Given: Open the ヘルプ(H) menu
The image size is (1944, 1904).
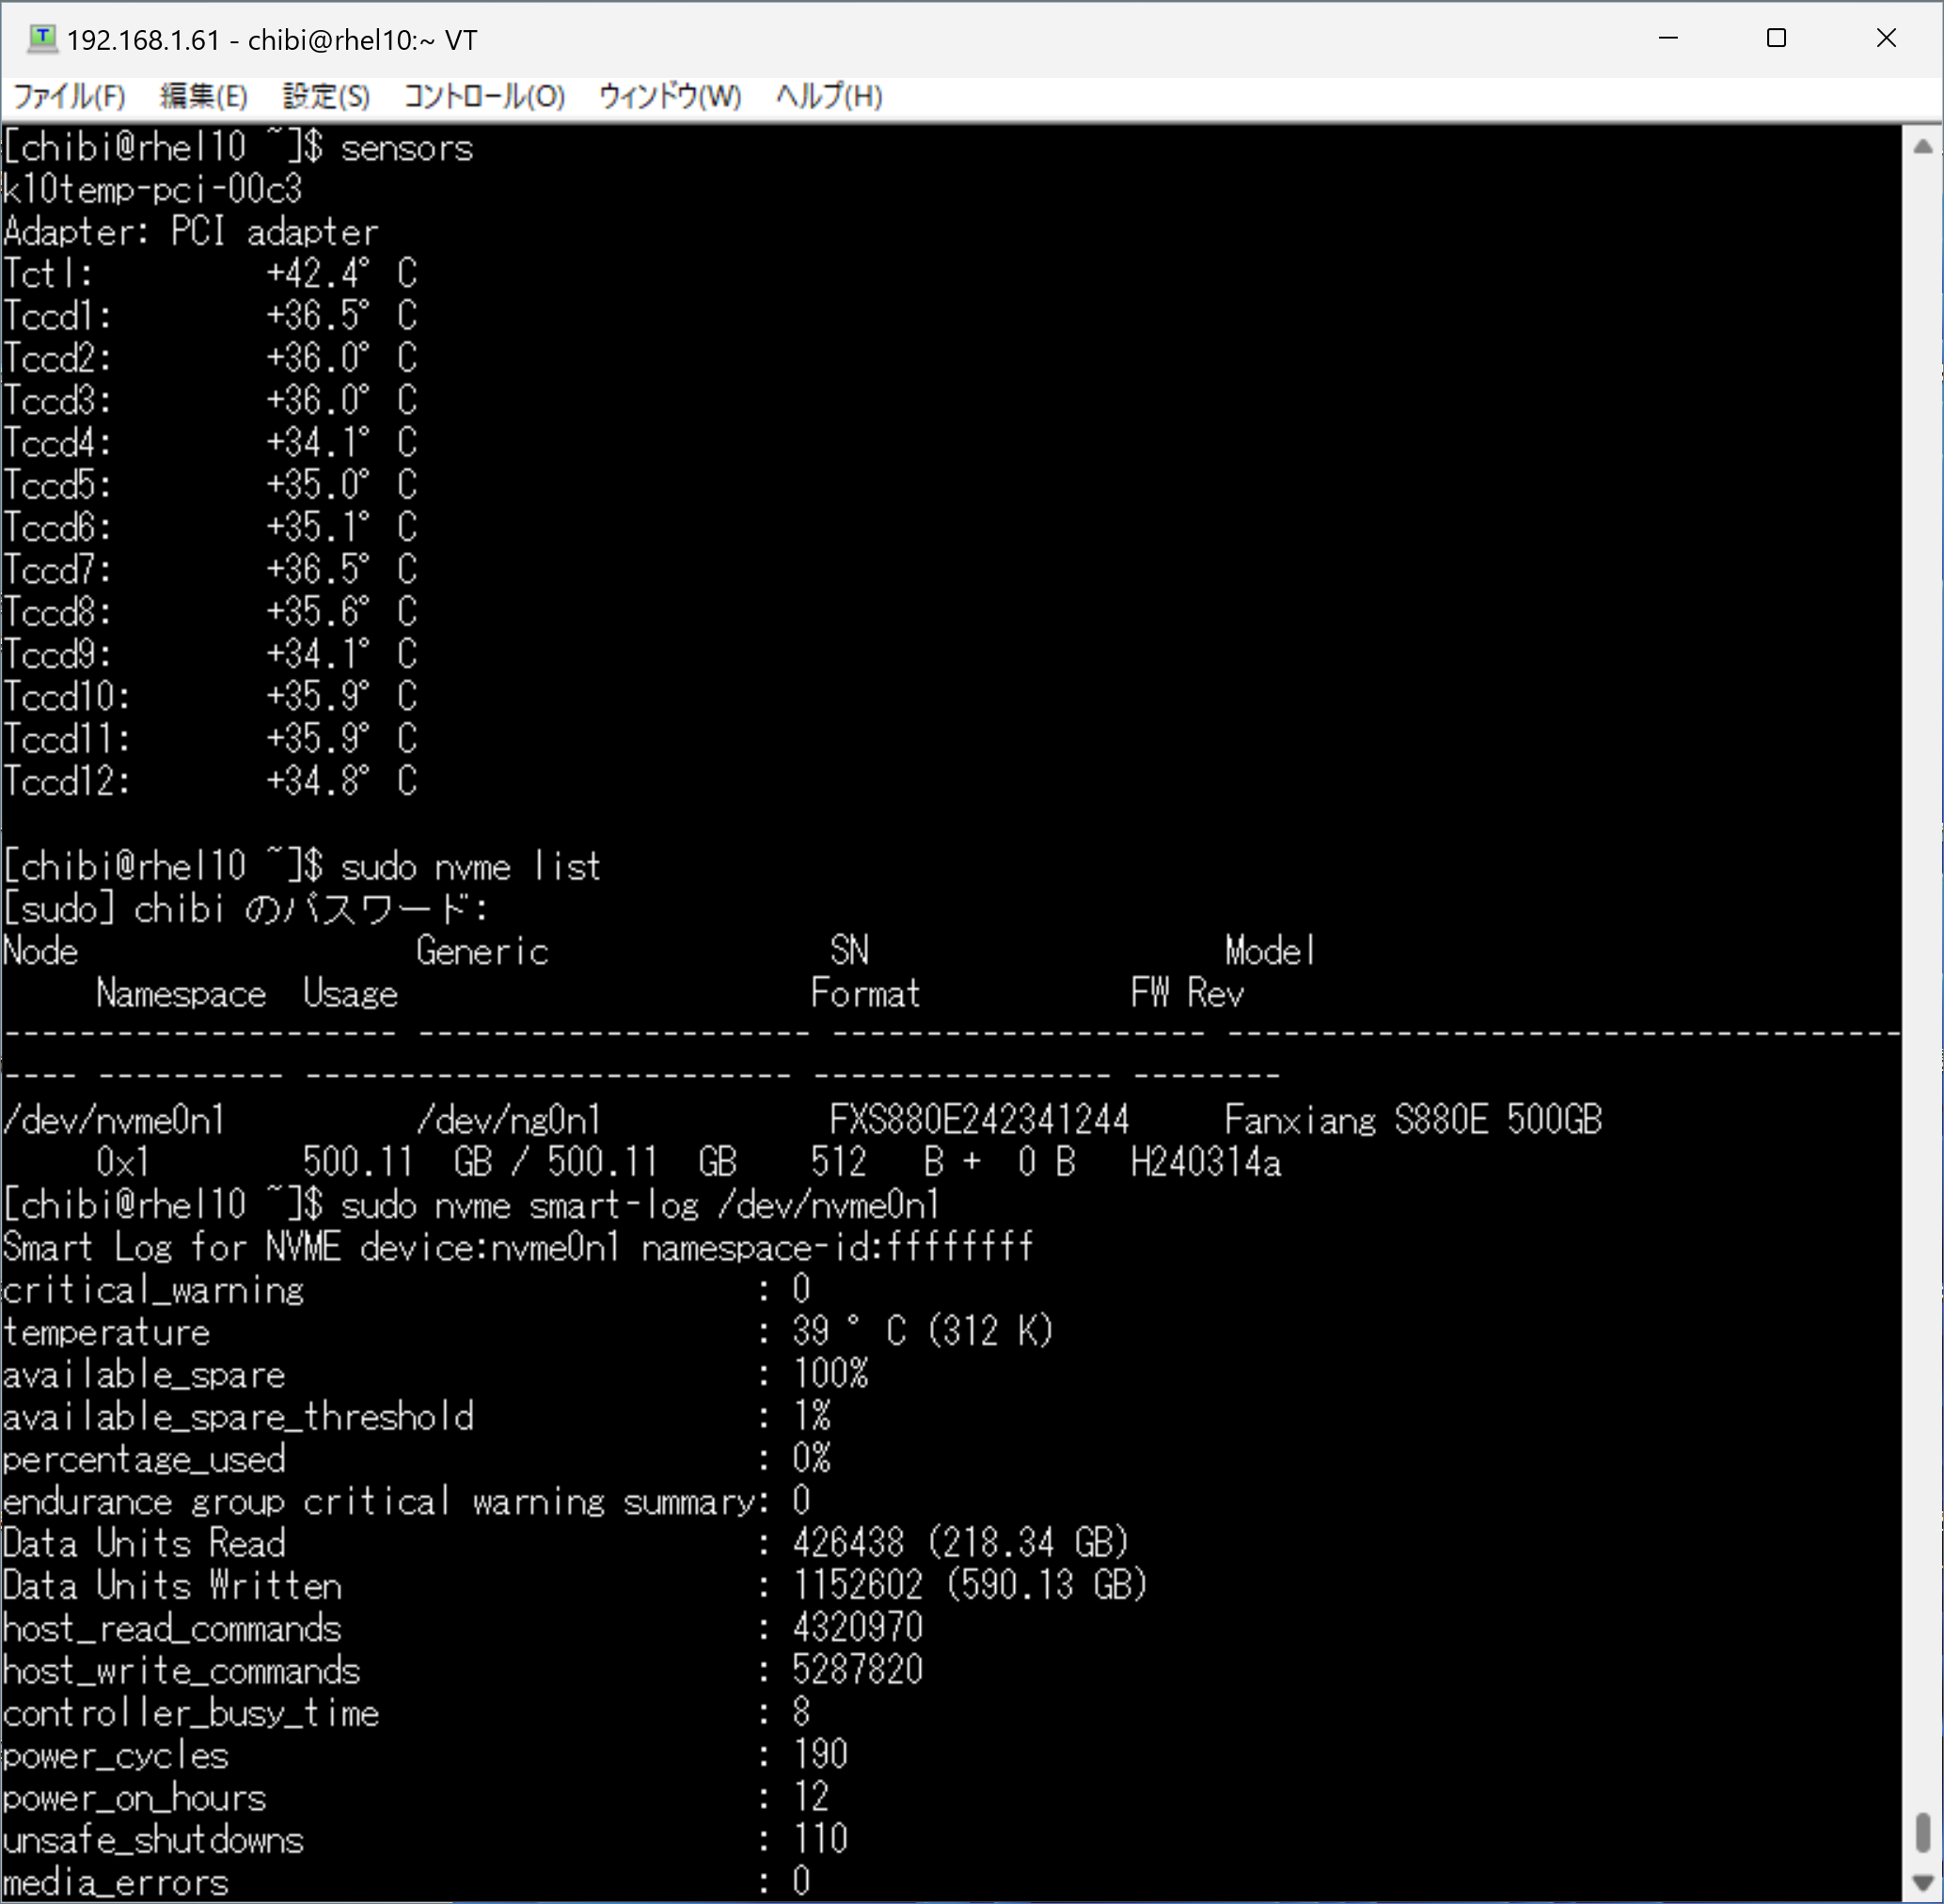Looking at the screenshot, I should coord(829,97).
